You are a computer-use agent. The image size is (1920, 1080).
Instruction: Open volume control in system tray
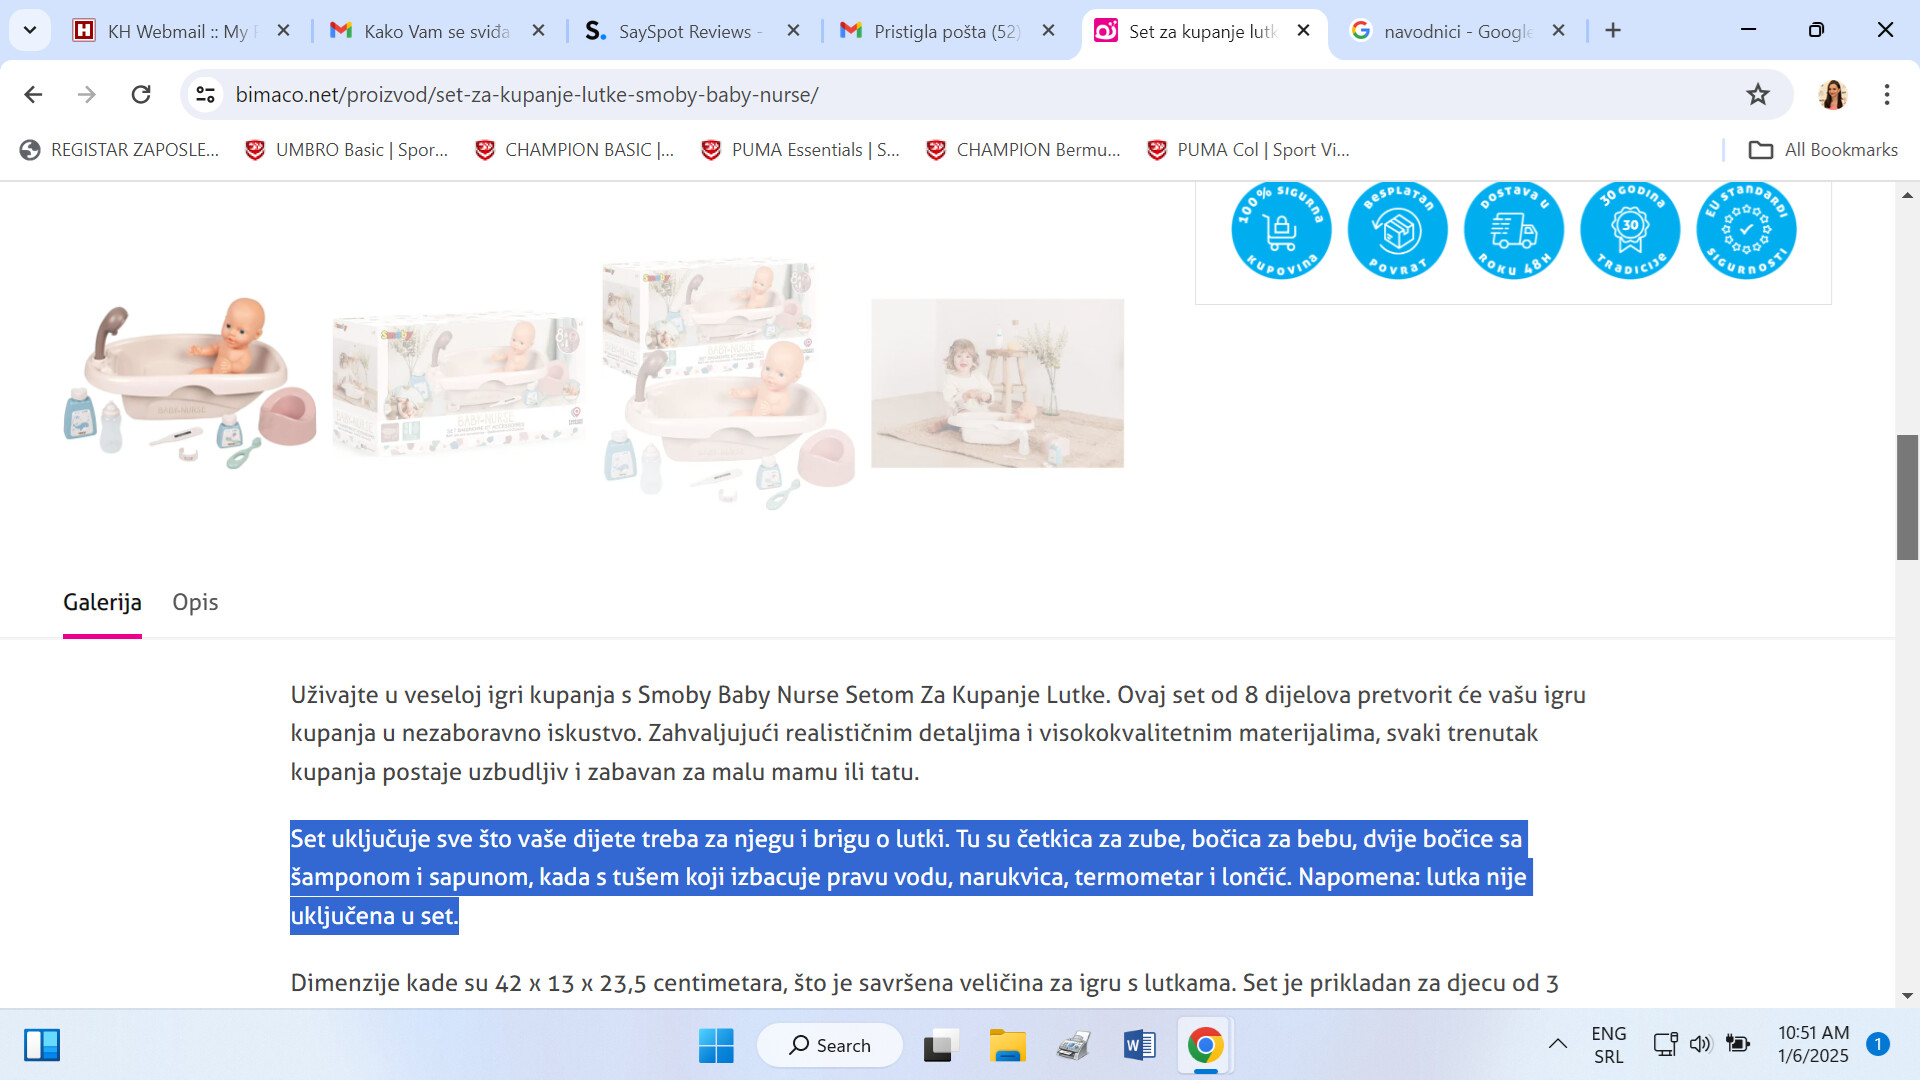click(1700, 1045)
